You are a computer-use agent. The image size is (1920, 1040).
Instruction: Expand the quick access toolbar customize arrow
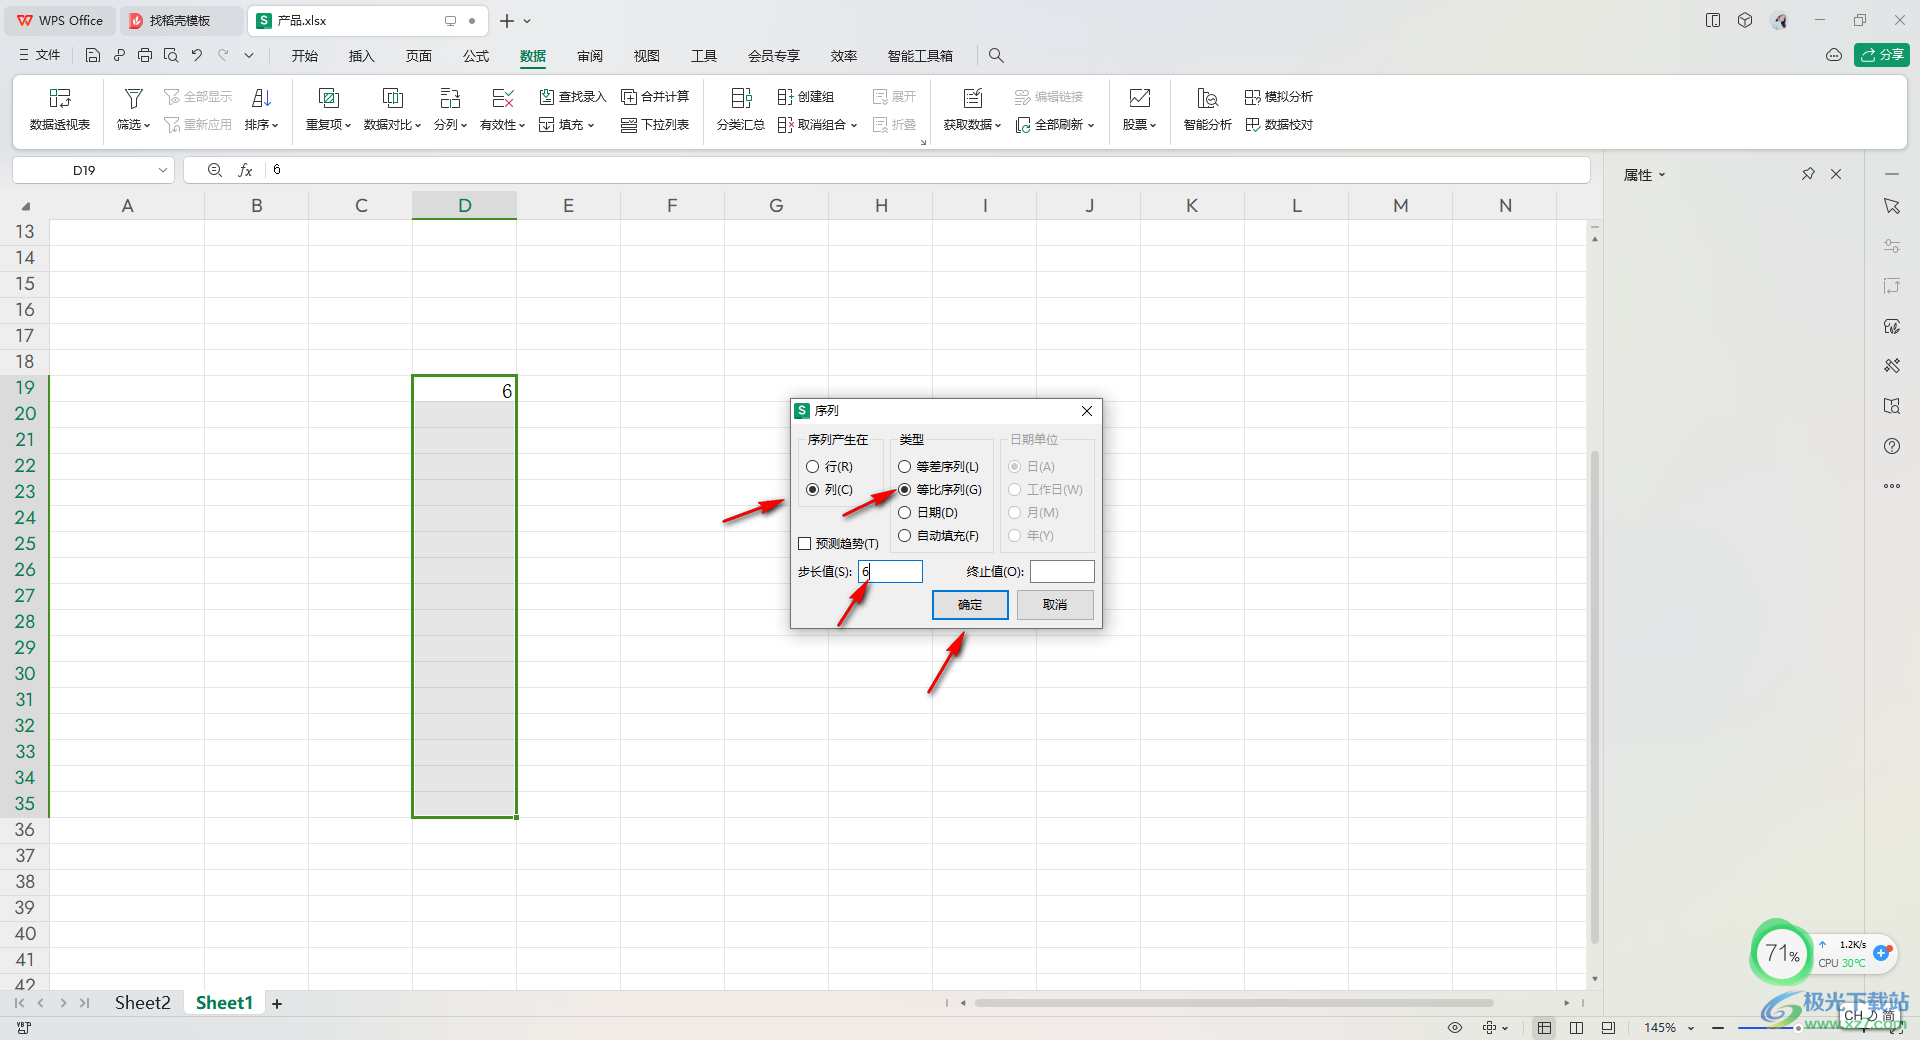point(249,56)
